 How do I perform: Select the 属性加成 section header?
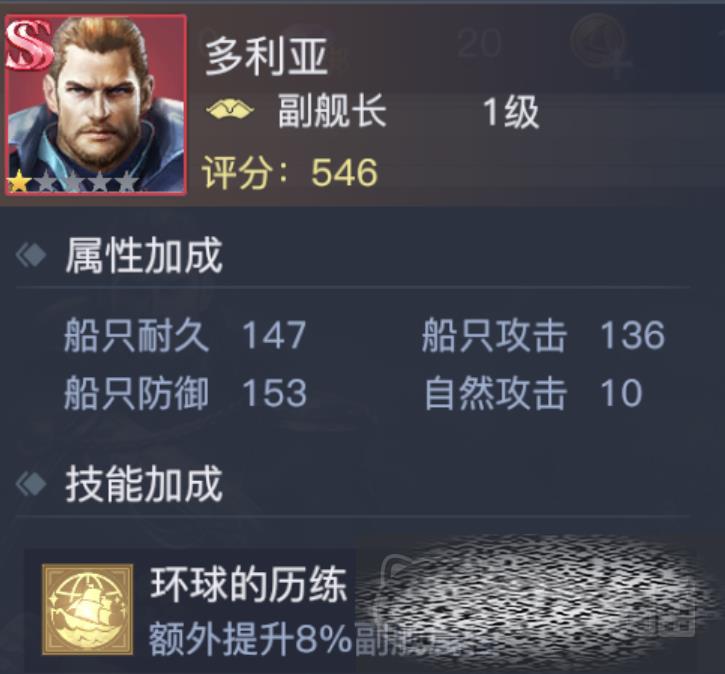144,256
